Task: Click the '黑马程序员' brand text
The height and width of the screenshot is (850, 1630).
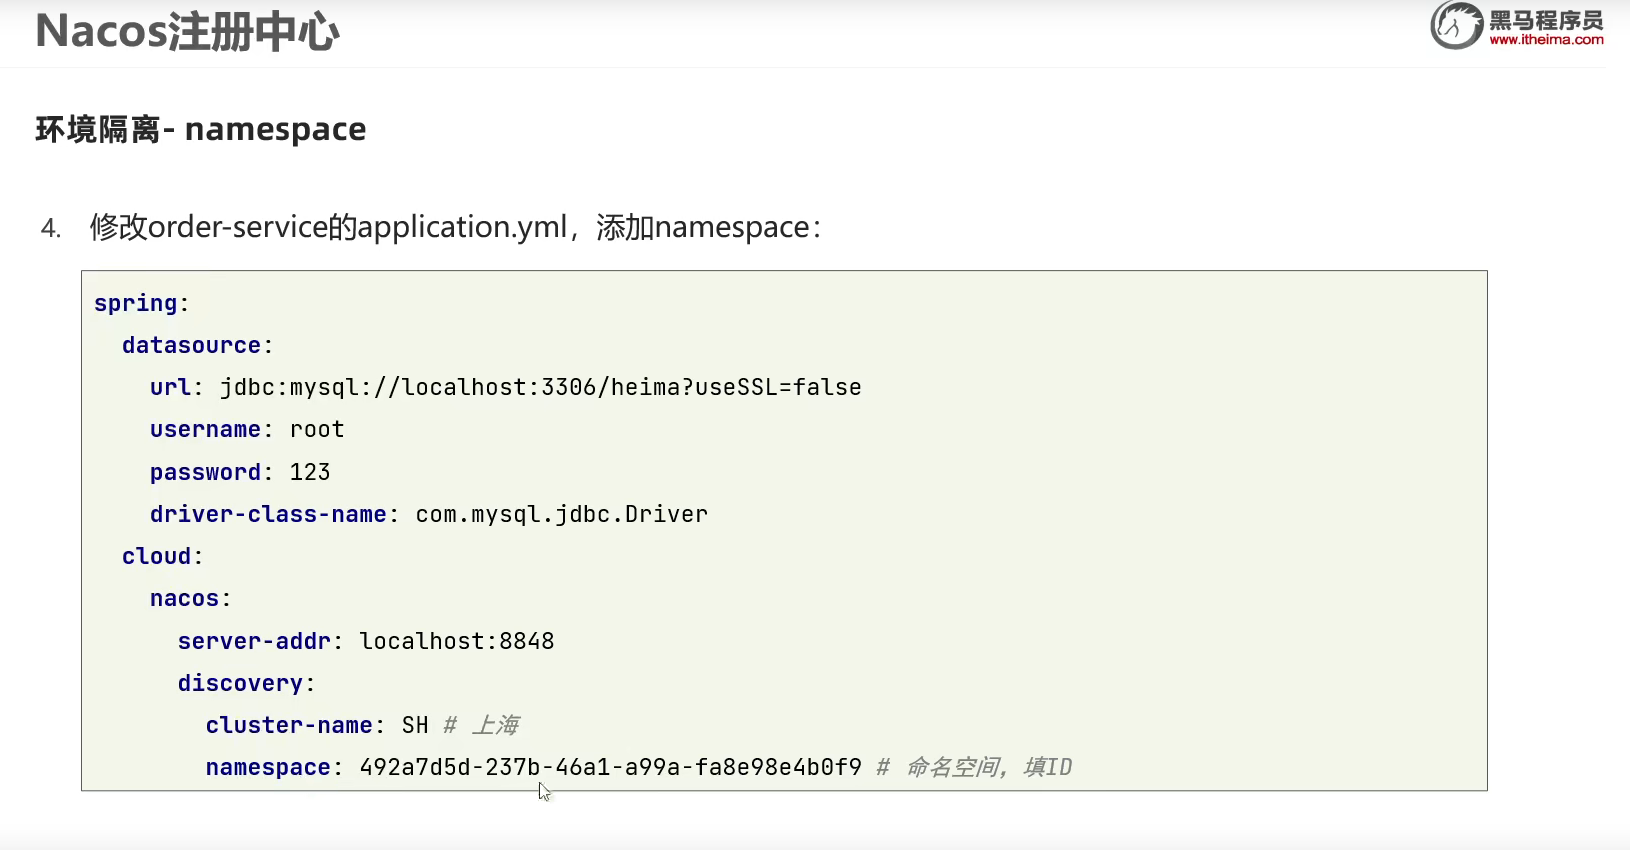Action: [1546, 20]
